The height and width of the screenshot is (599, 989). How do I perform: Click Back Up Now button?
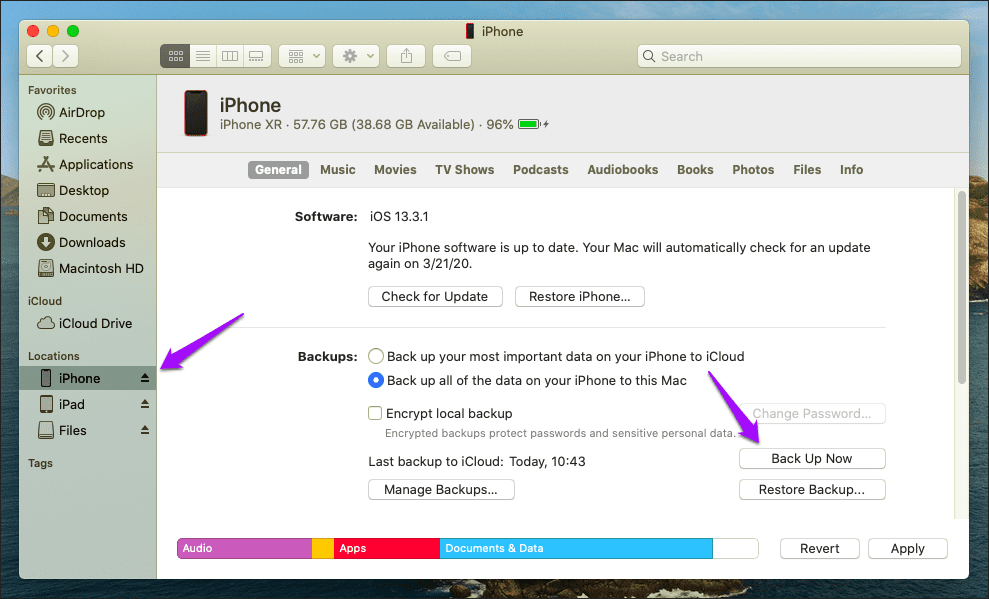click(x=812, y=458)
